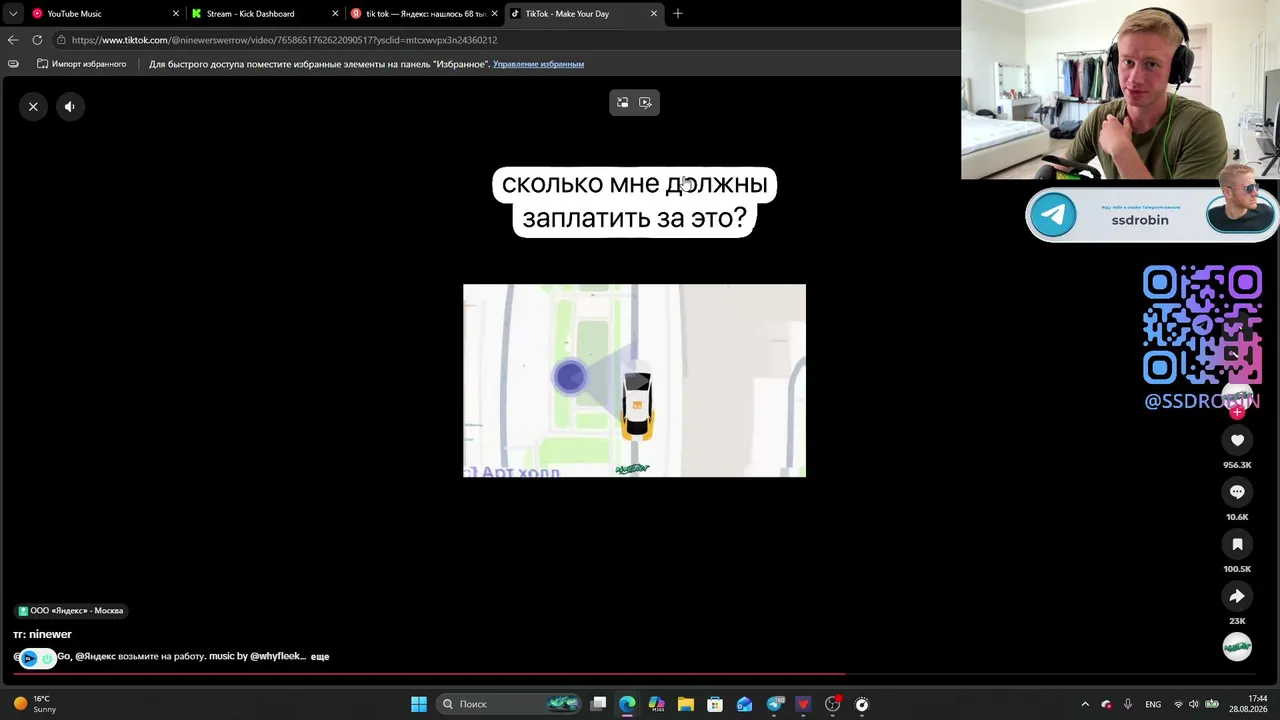Screen dimensions: 1280x720
Task: Click the icon left of Импорт избранного
Action: pyautogui.click(x=13, y=64)
